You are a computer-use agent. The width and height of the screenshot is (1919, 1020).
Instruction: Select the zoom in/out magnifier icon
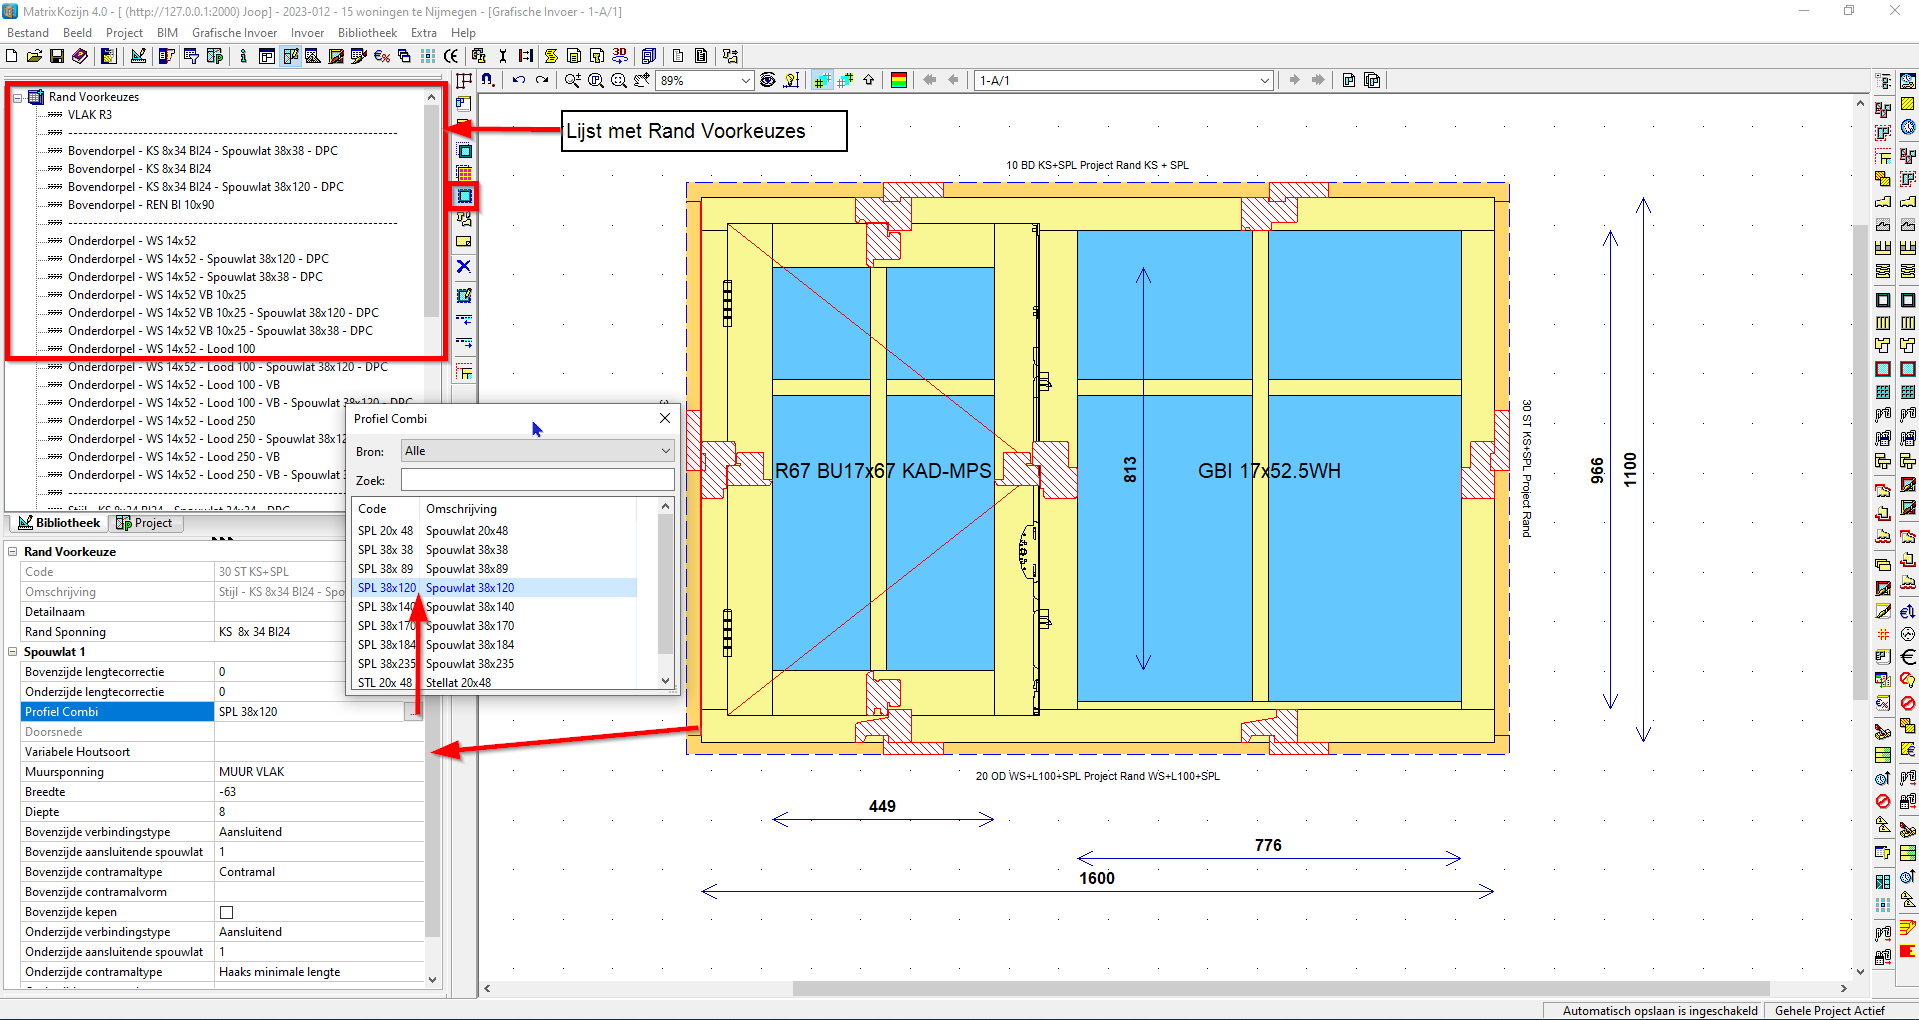click(x=573, y=80)
